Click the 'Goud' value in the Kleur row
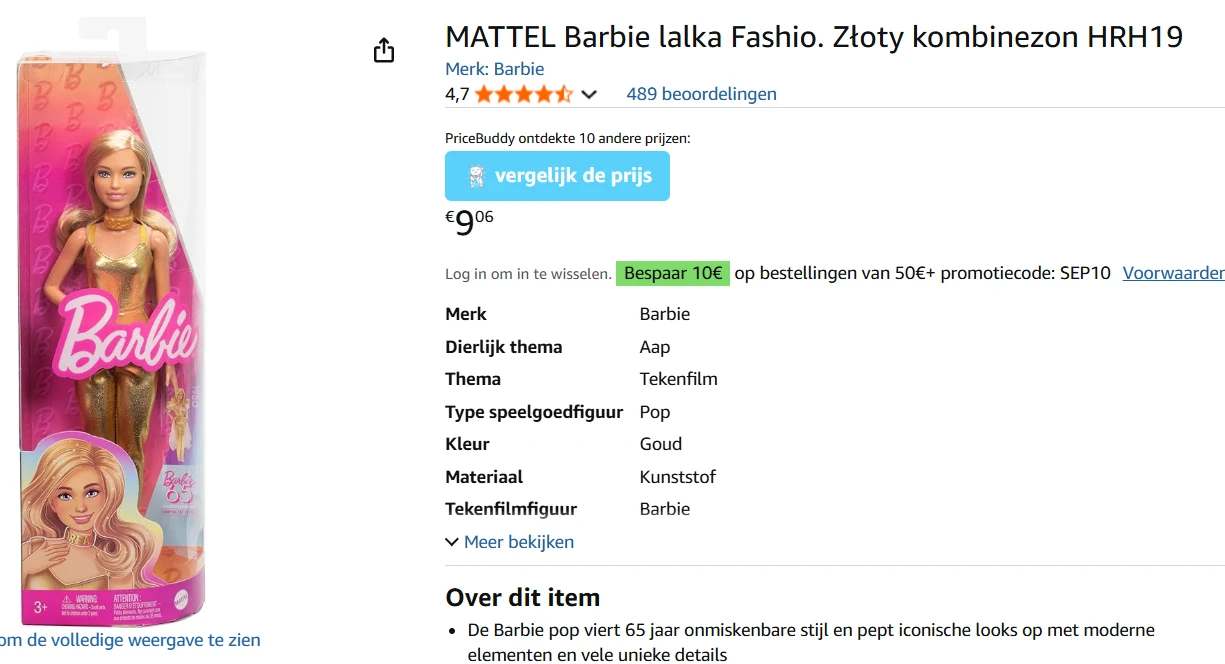This screenshot has width=1225, height=664. click(x=660, y=443)
